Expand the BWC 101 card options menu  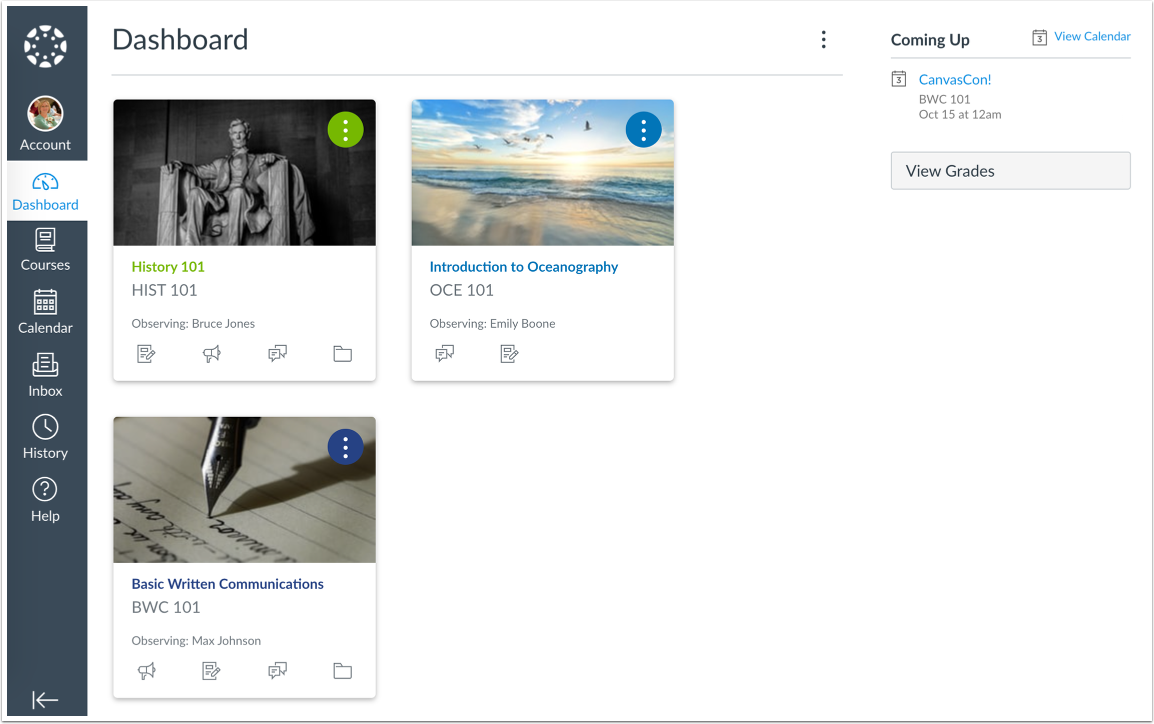pyautogui.click(x=345, y=446)
